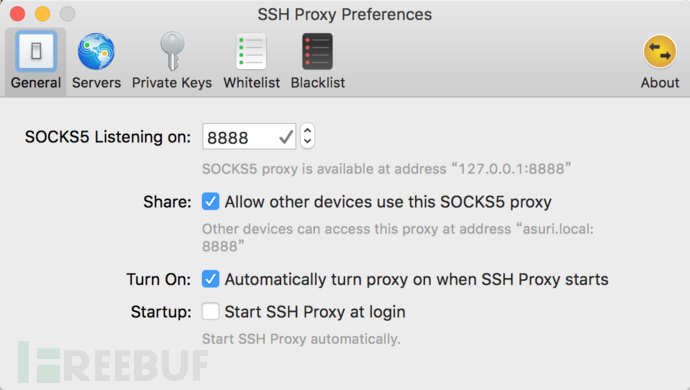Click the SOCKS5 listening port field
The image size is (690, 390).
tap(249, 136)
